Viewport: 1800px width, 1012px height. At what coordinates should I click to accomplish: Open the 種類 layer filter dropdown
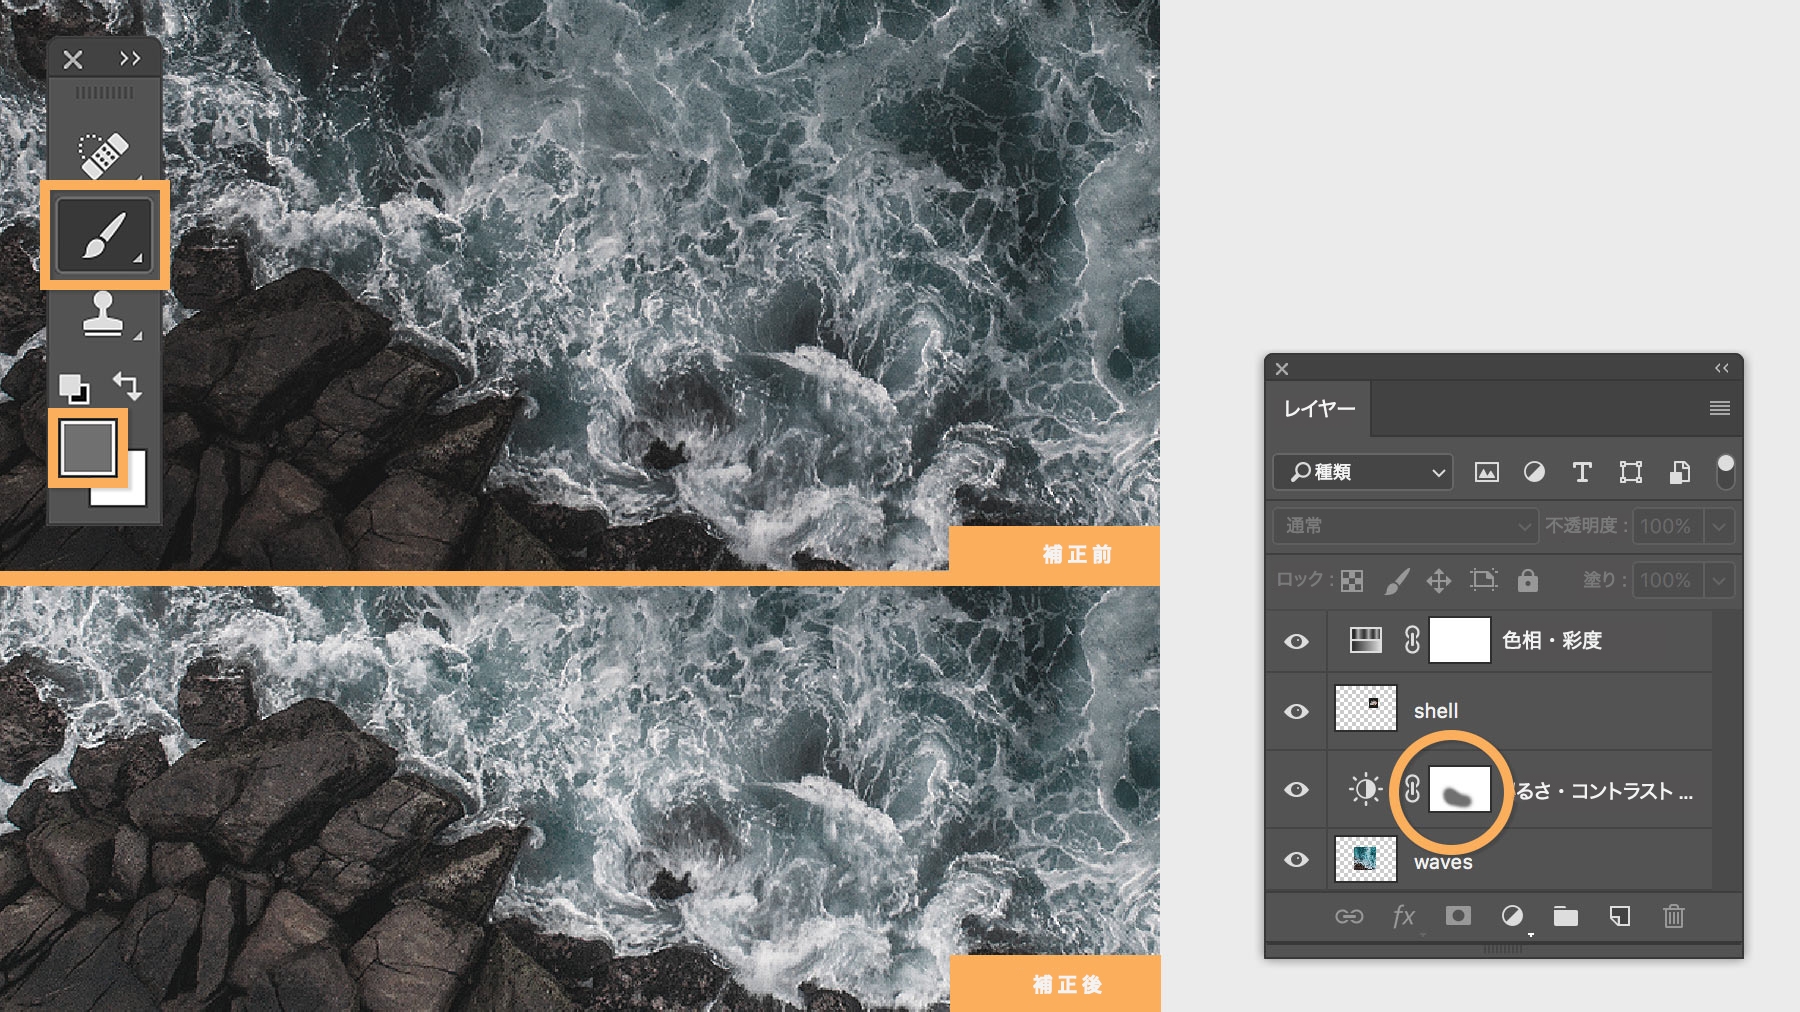[1361, 472]
